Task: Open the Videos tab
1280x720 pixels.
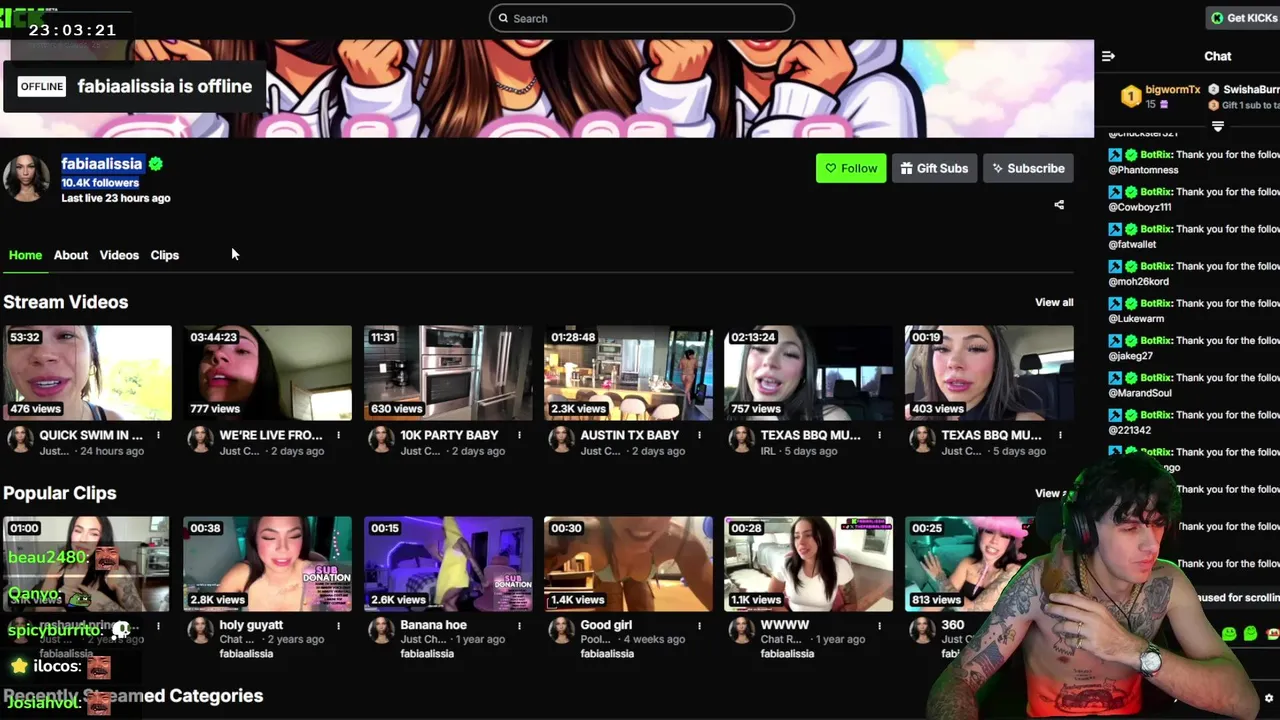Action: (119, 255)
